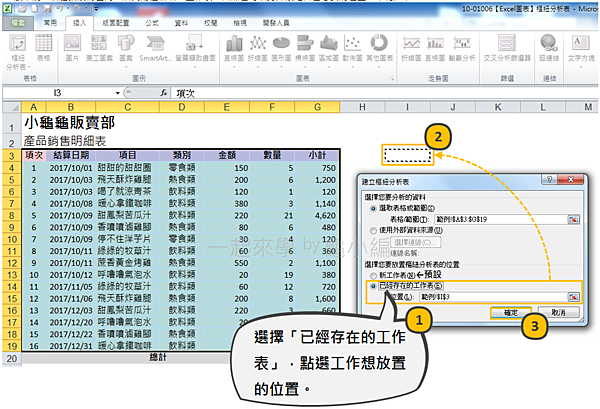
Task: Click the 選擇連線 button
Action: pyautogui.click(x=416, y=242)
